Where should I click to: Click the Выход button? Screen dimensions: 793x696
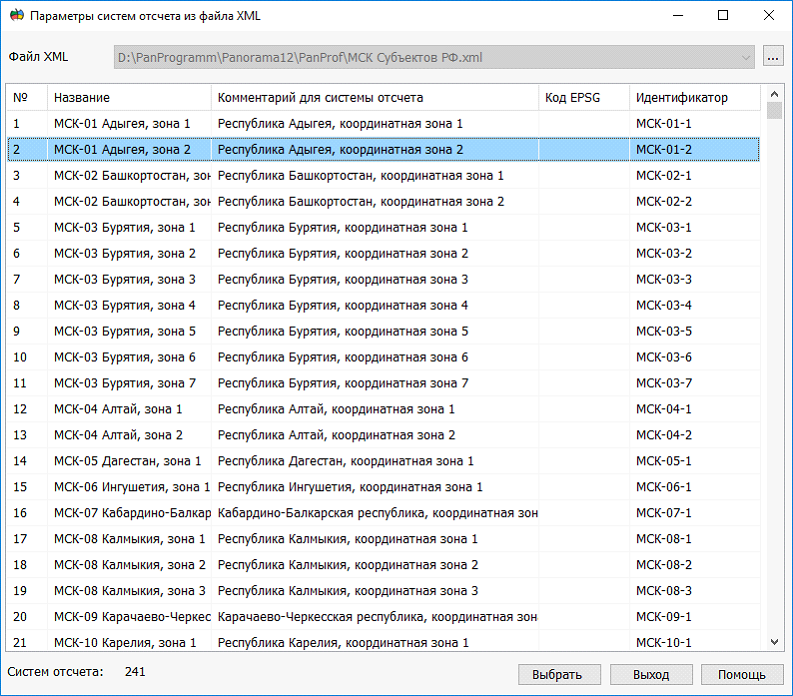651,675
